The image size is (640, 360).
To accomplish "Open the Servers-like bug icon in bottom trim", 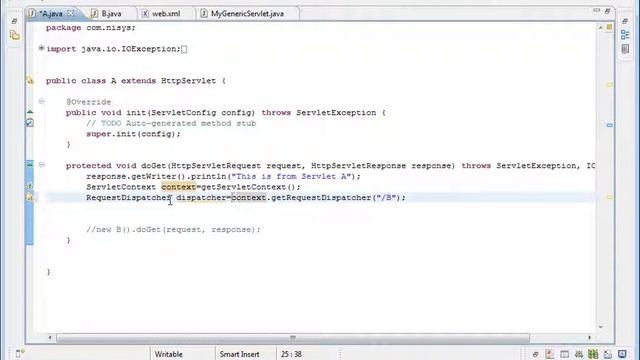I will (579, 354).
